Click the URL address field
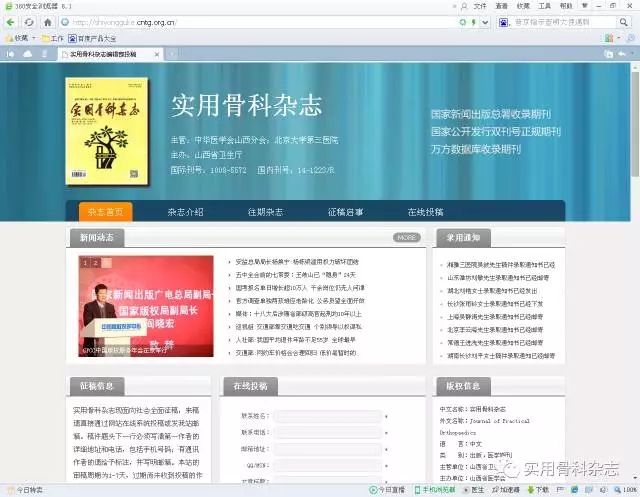Viewport: 640px width, 497px height. click(x=261, y=22)
